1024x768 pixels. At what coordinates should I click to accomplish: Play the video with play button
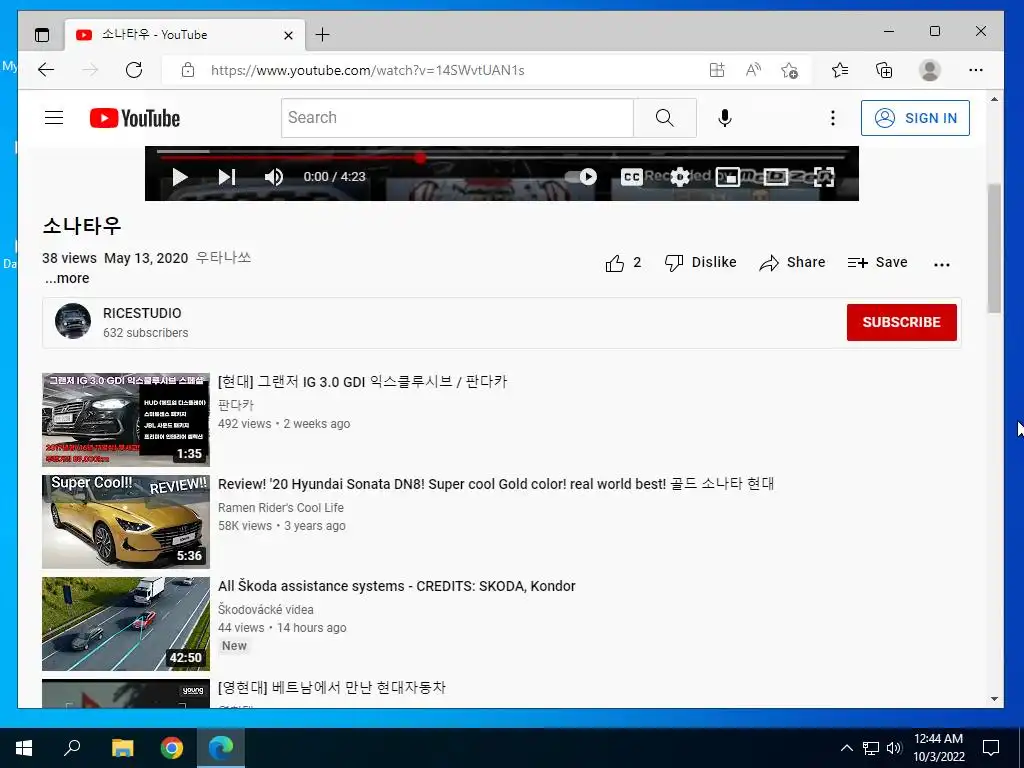(x=180, y=177)
